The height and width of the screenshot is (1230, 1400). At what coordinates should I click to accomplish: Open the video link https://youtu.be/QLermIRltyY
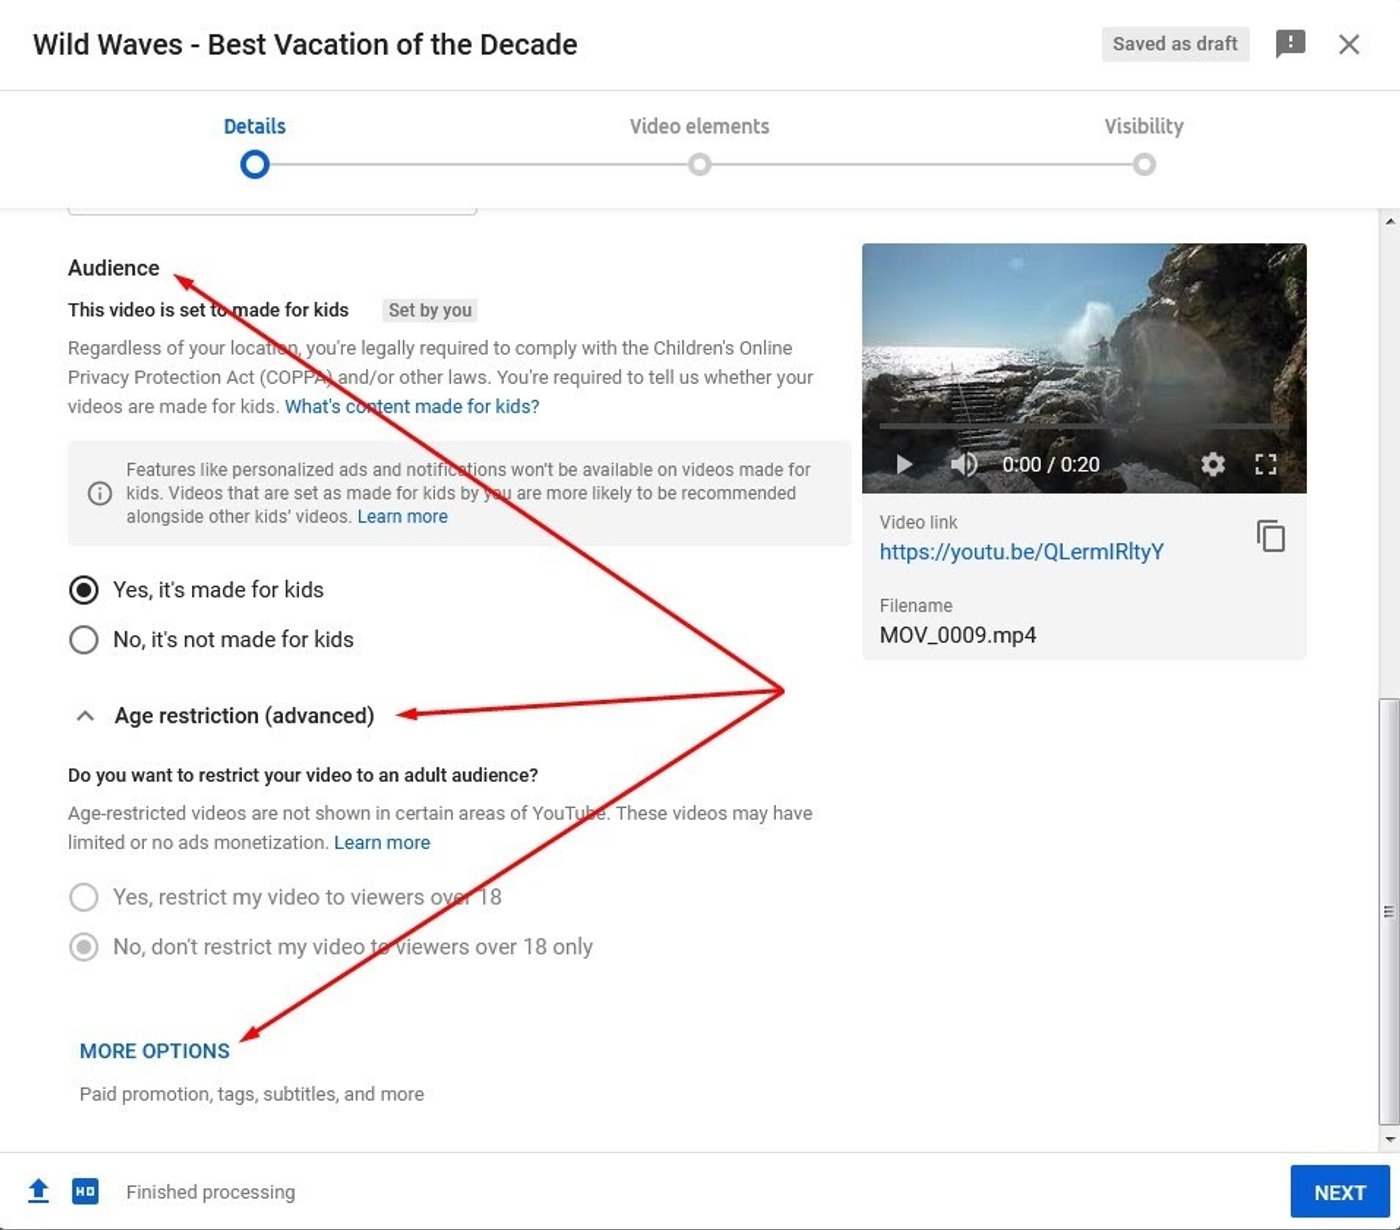1020,551
